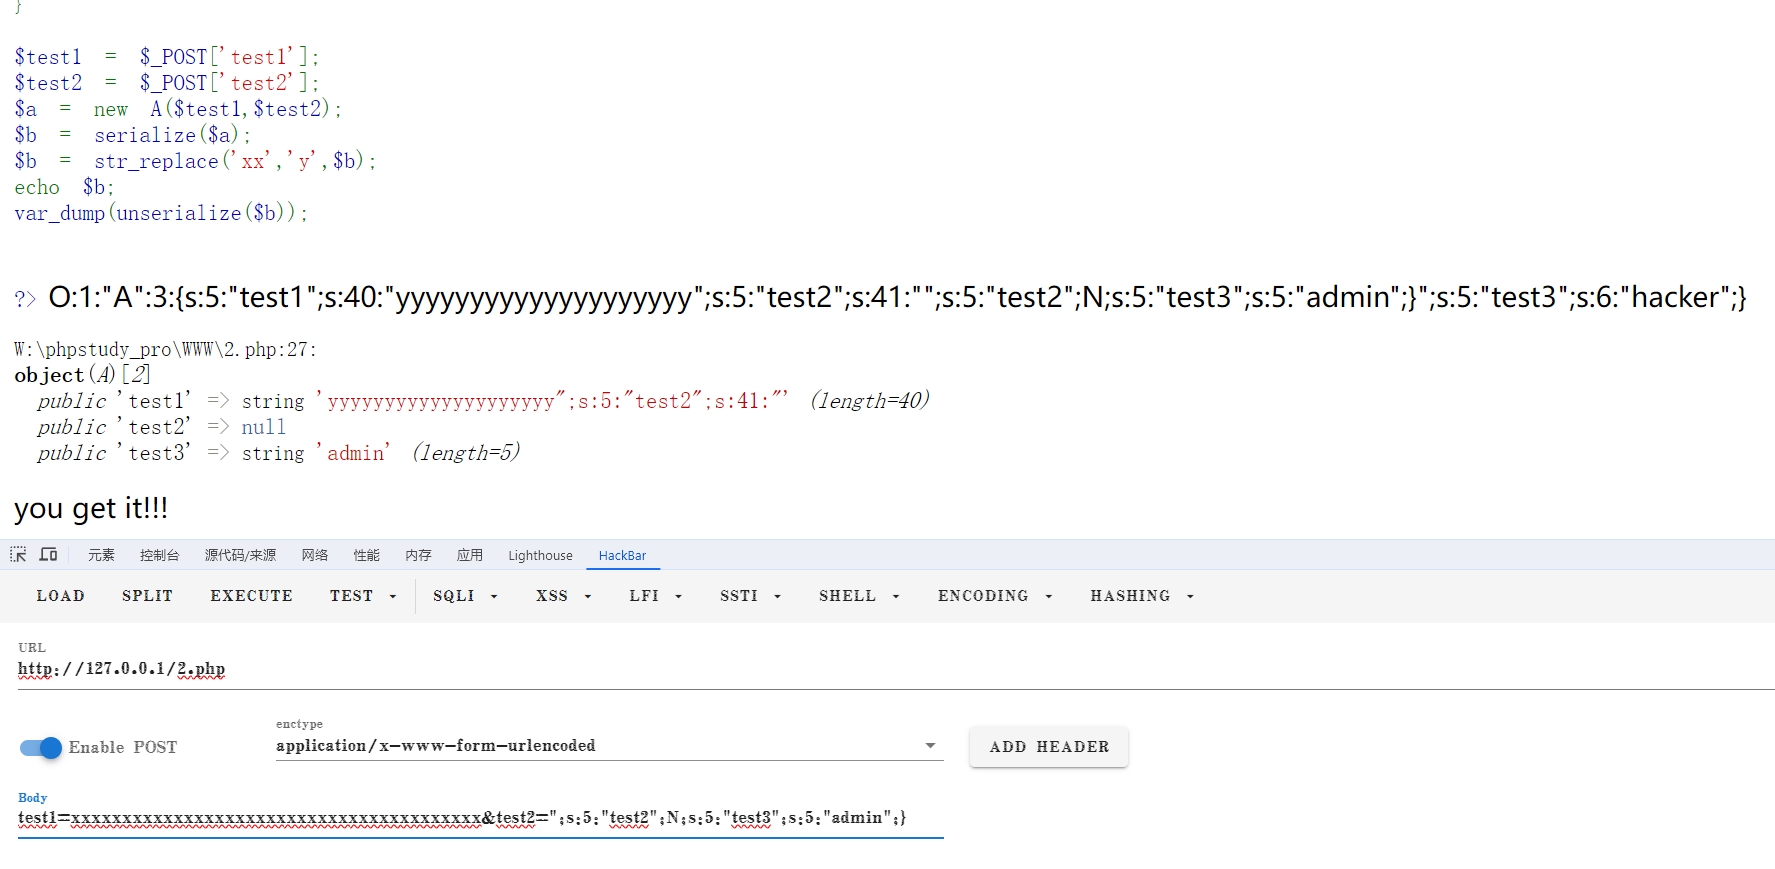
Task: Expand the SQLI dropdown menu
Action: click(x=464, y=596)
